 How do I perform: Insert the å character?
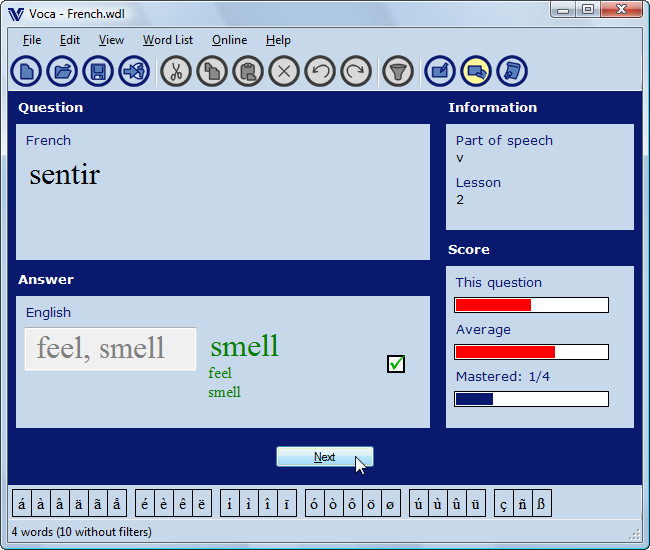click(117, 503)
